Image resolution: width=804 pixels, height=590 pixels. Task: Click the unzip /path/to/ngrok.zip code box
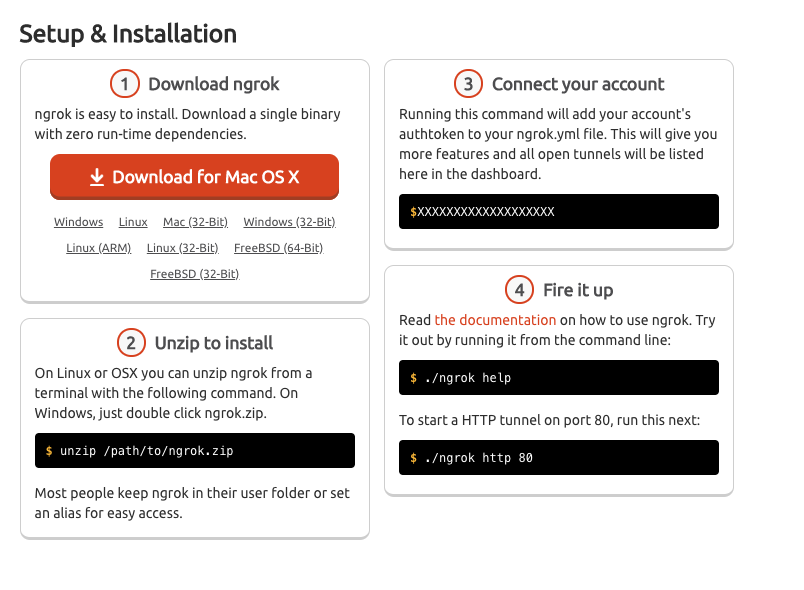[x=195, y=451]
